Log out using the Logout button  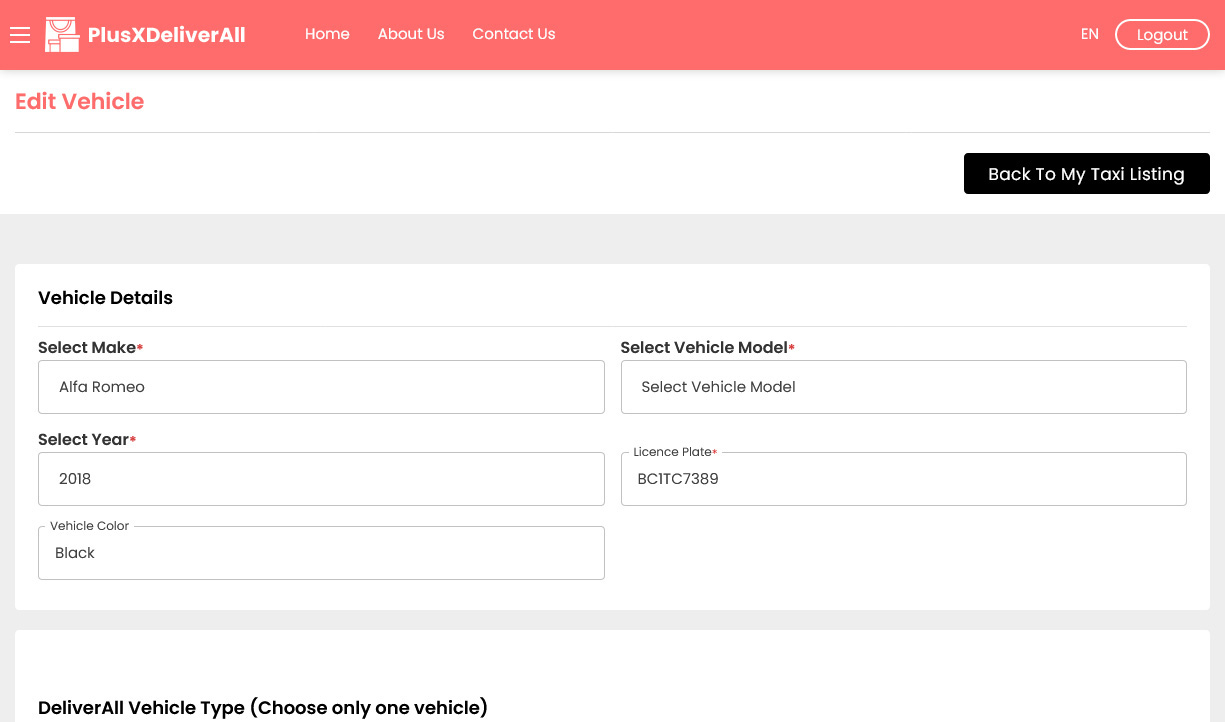pyautogui.click(x=1162, y=35)
